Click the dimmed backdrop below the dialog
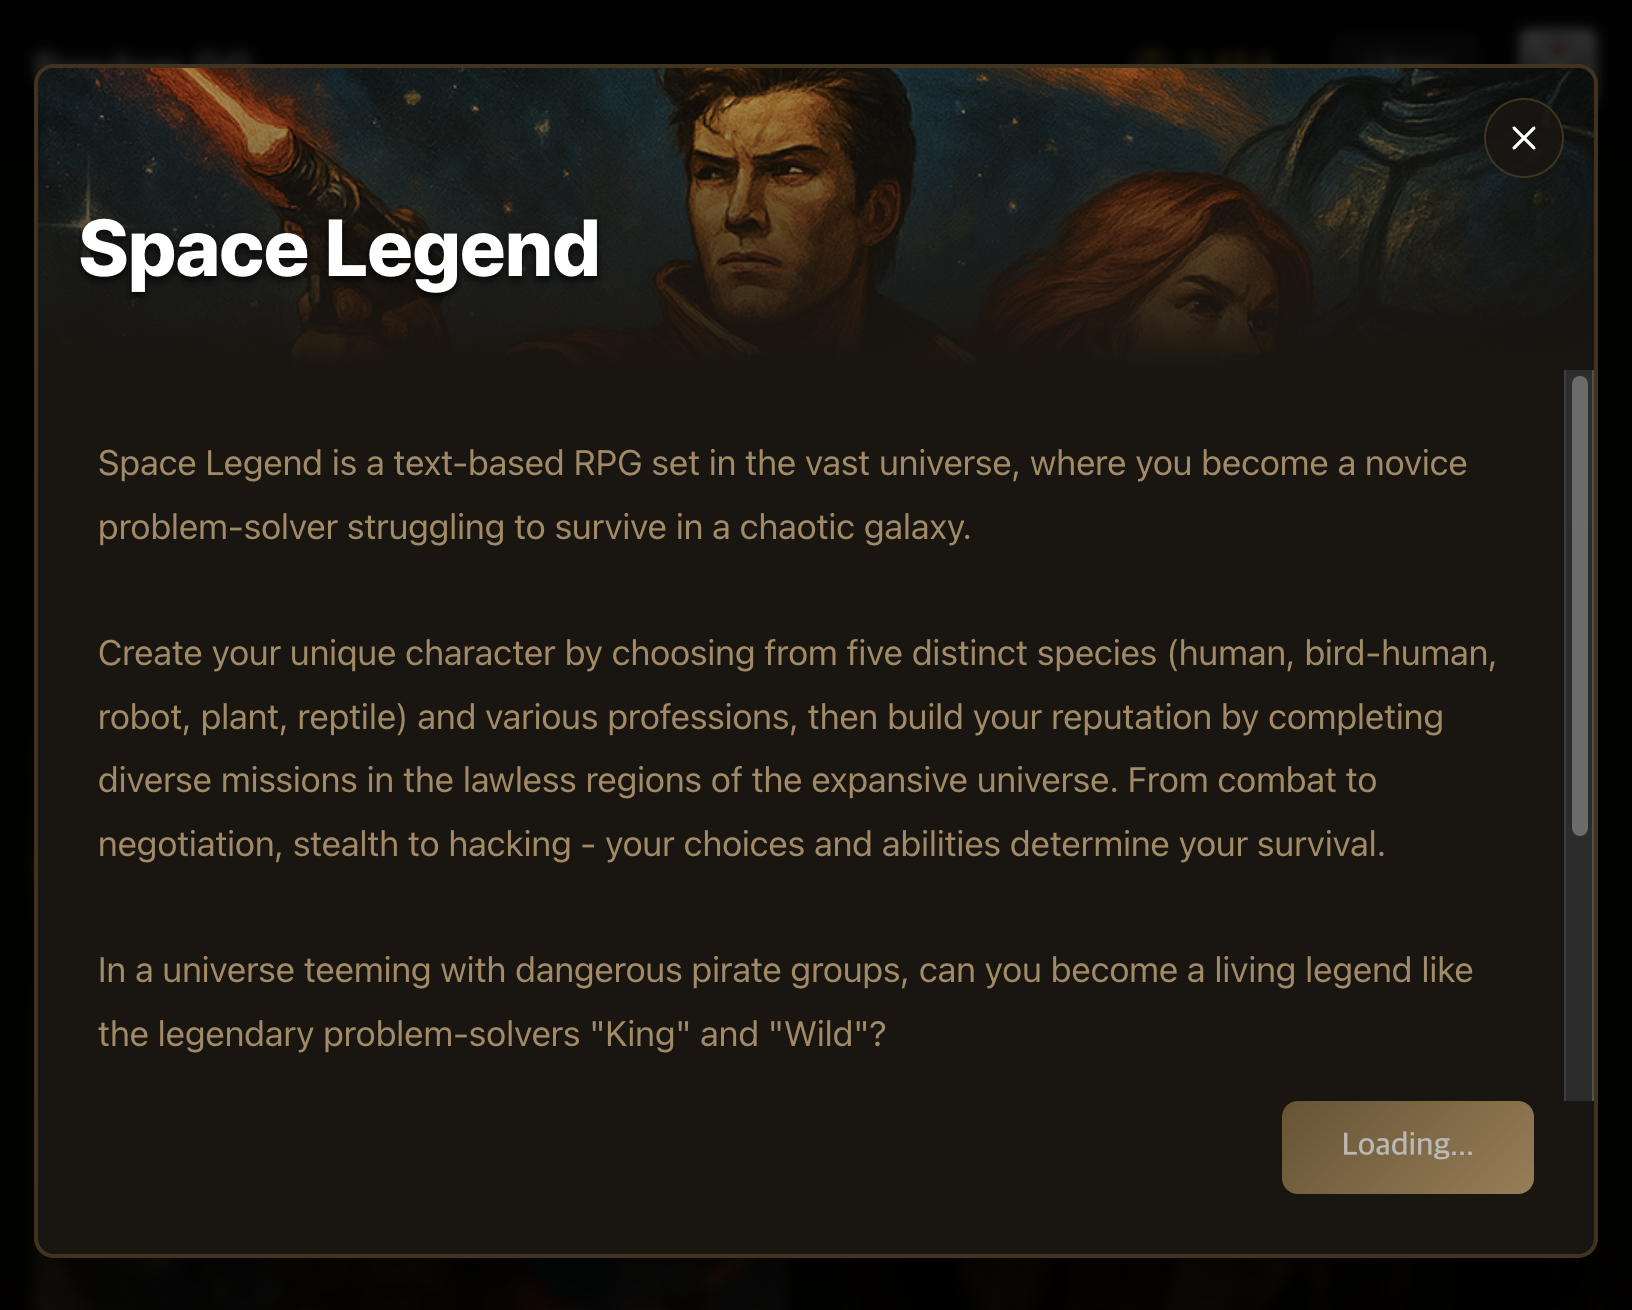 [x=816, y=1285]
